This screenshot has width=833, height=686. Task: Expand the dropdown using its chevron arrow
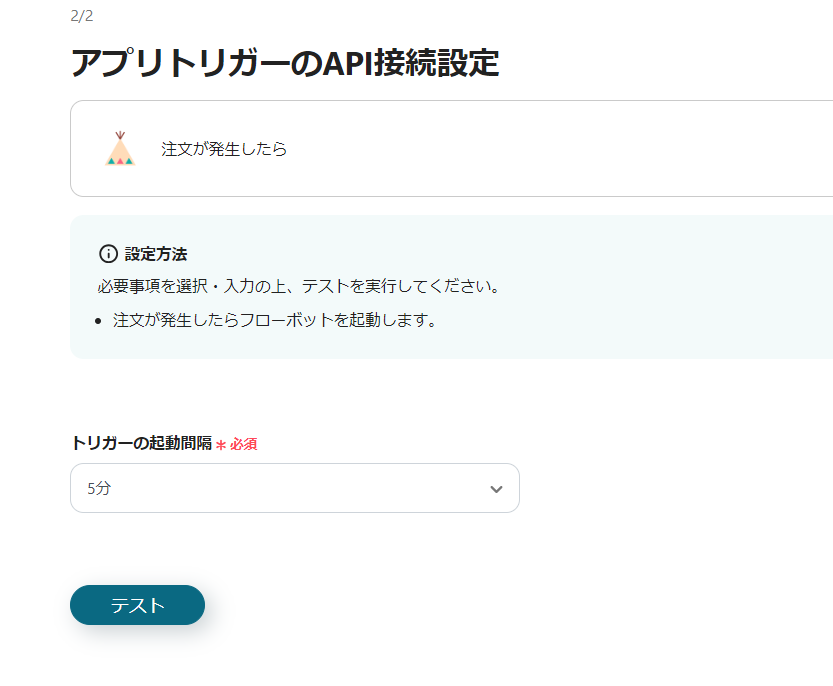(496, 489)
